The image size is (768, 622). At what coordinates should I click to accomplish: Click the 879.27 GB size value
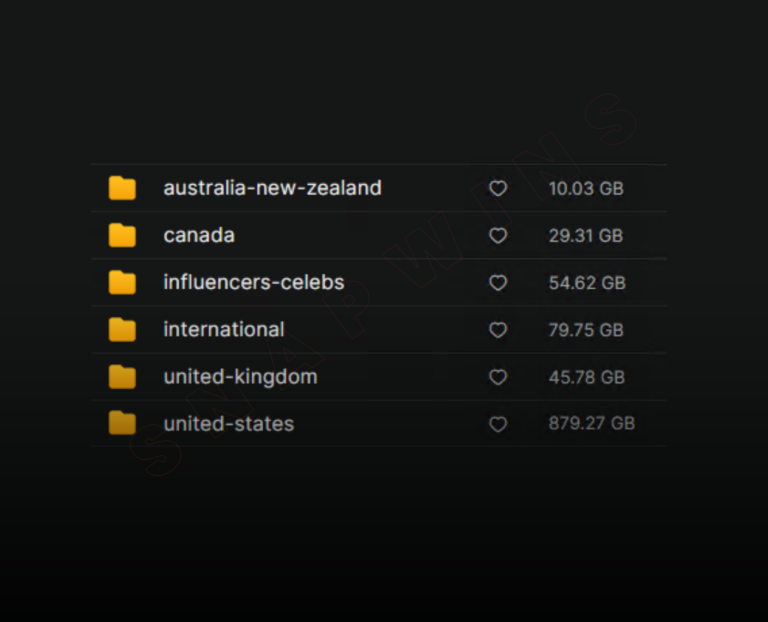point(591,424)
